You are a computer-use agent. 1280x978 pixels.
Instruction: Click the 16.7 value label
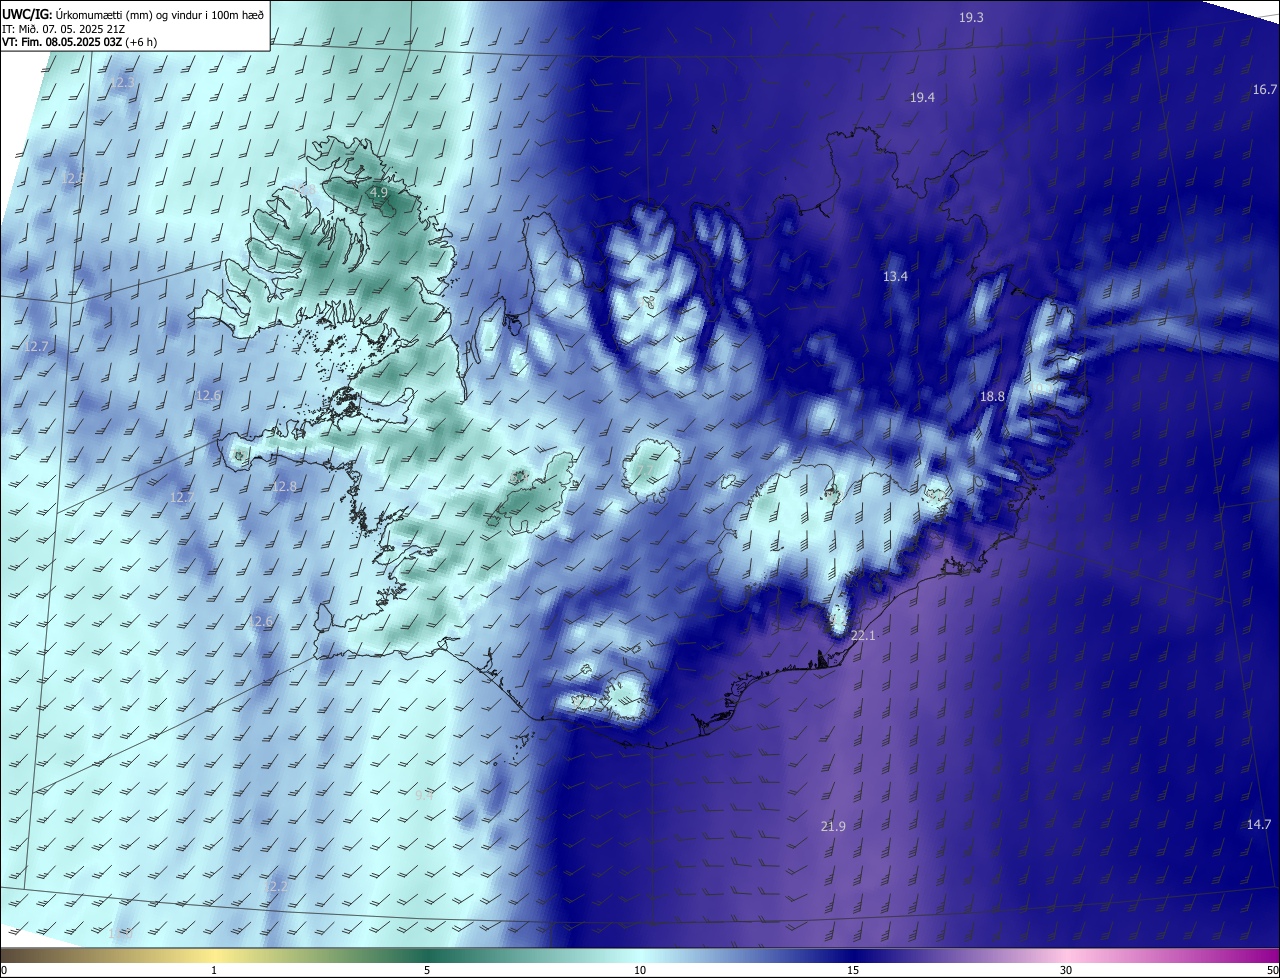tap(1265, 90)
